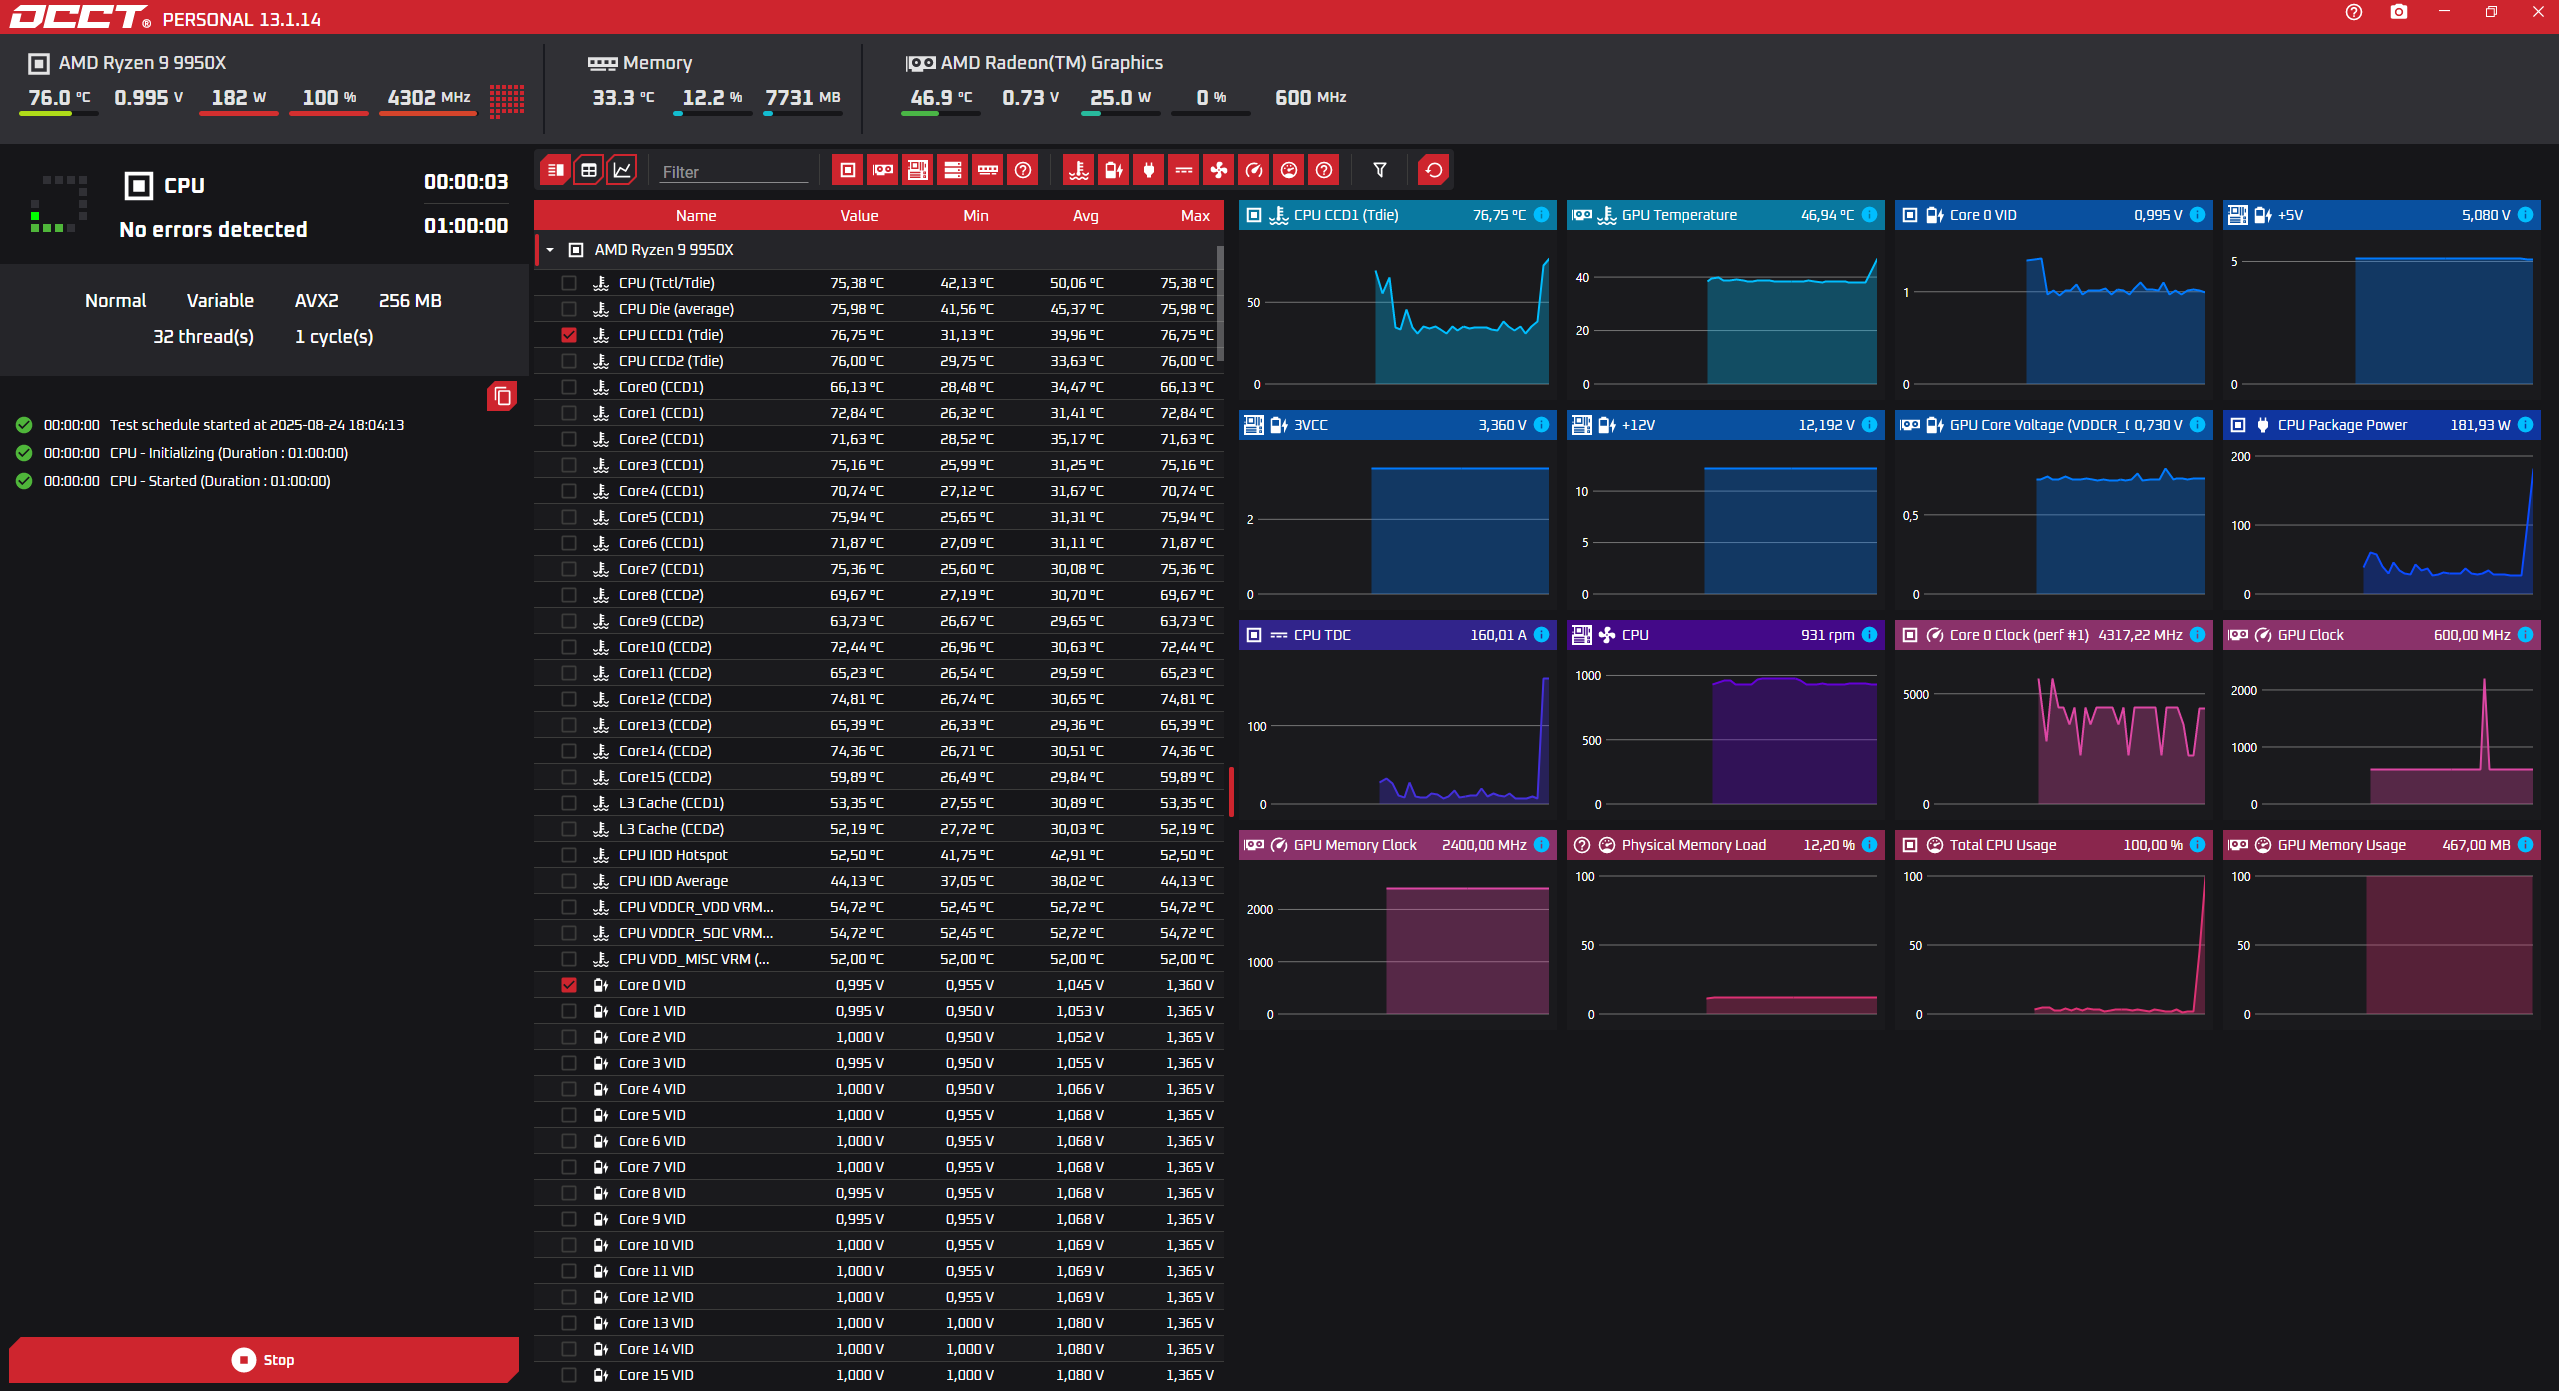Screen dimensions: 2559x1391
Task: Toggle the fan sensor filter icon
Action: (x=1218, y=171)
